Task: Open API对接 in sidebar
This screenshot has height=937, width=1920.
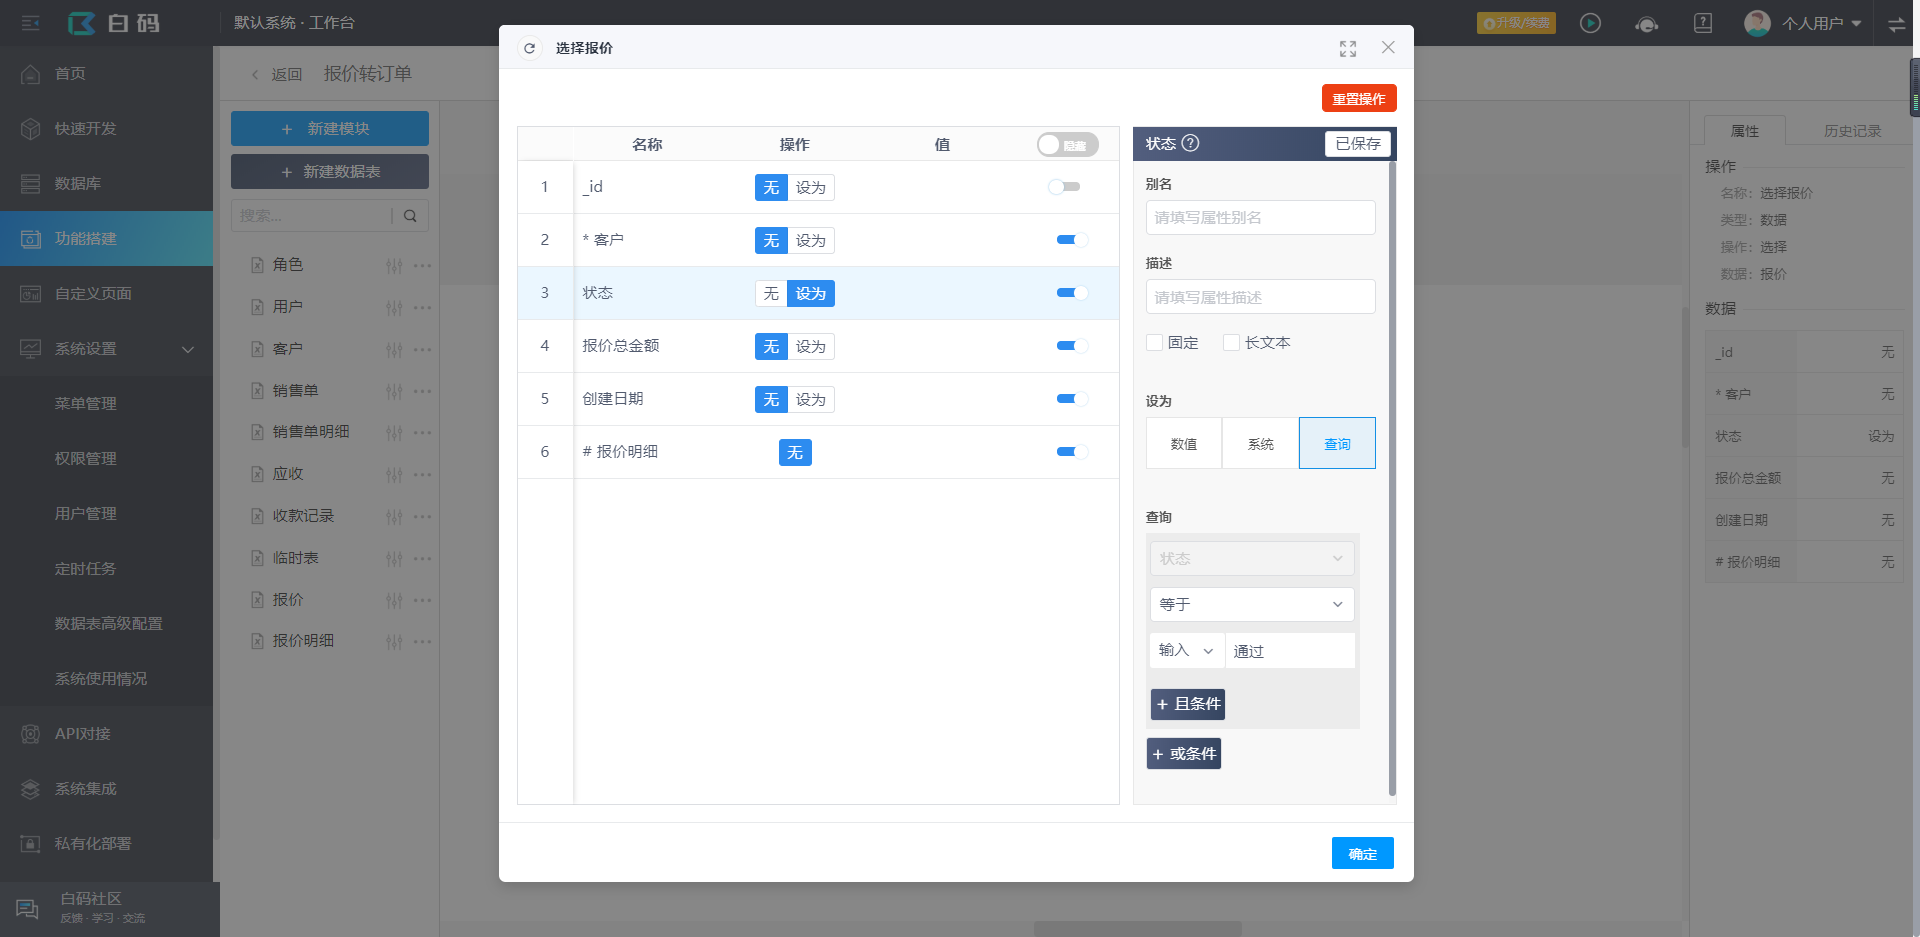Action: (106, 734)
